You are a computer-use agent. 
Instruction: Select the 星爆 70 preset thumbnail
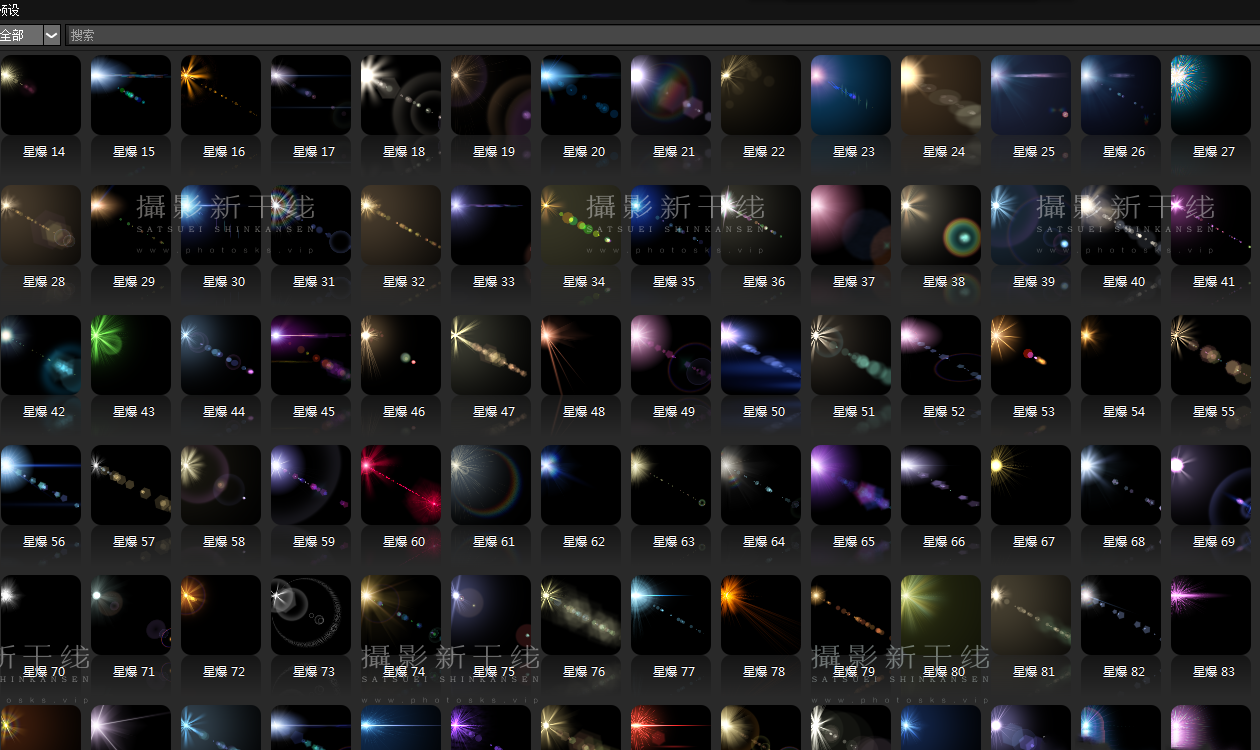pyautogui.click(x=41, y=615)
